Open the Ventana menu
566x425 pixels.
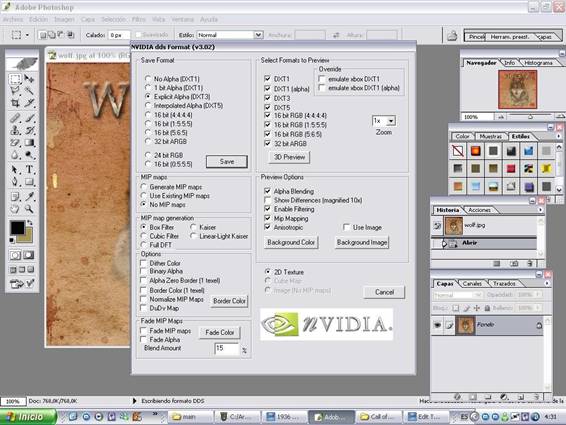tap(183, 19)
